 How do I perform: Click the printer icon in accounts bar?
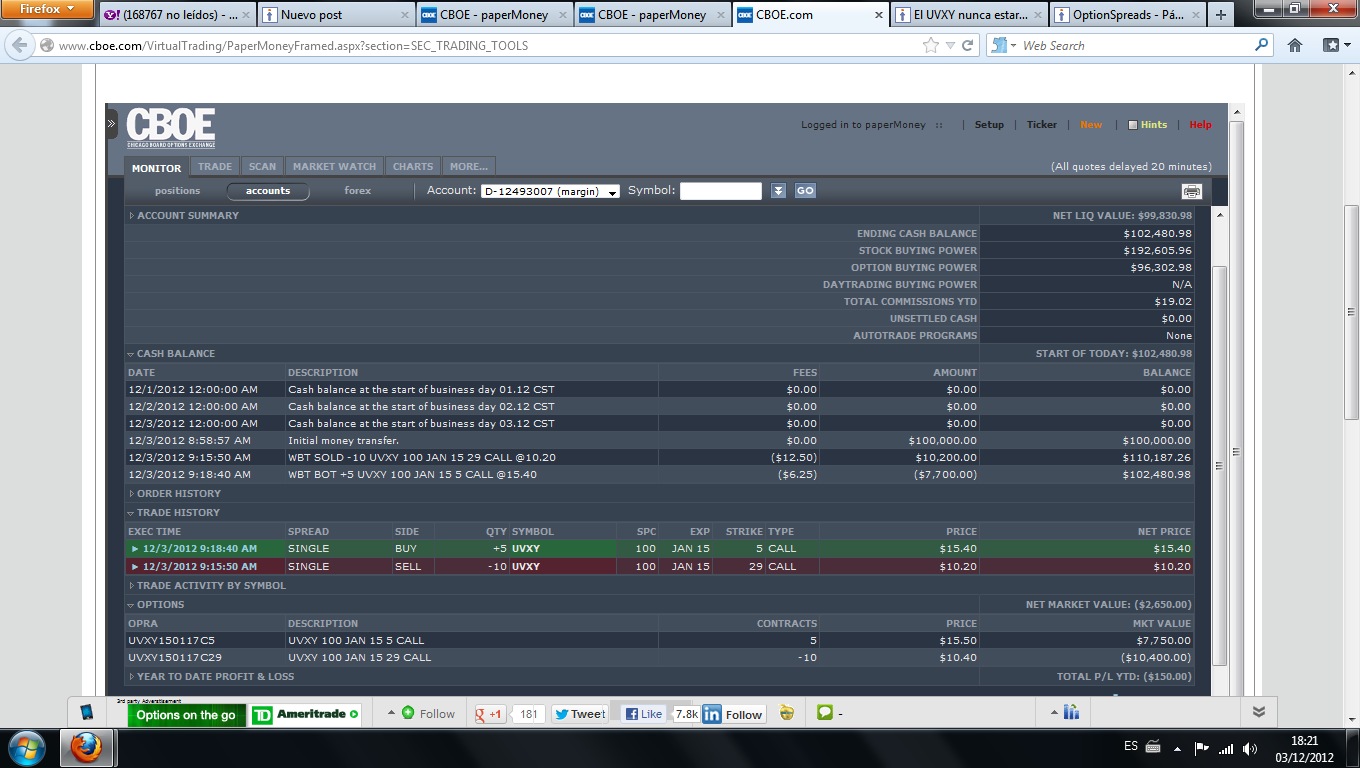[1191, 191]
